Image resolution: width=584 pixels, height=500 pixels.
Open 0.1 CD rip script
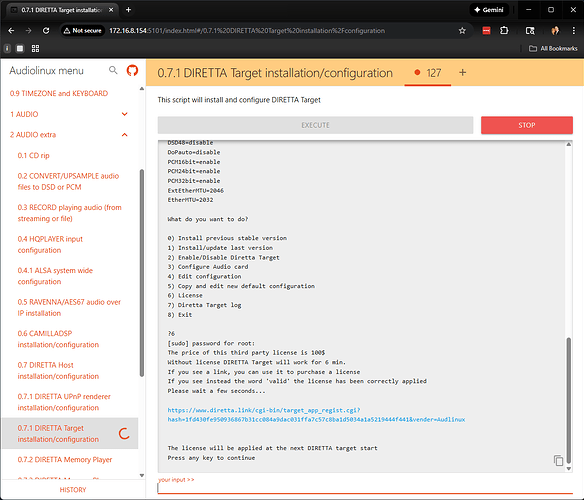point(34,155)
